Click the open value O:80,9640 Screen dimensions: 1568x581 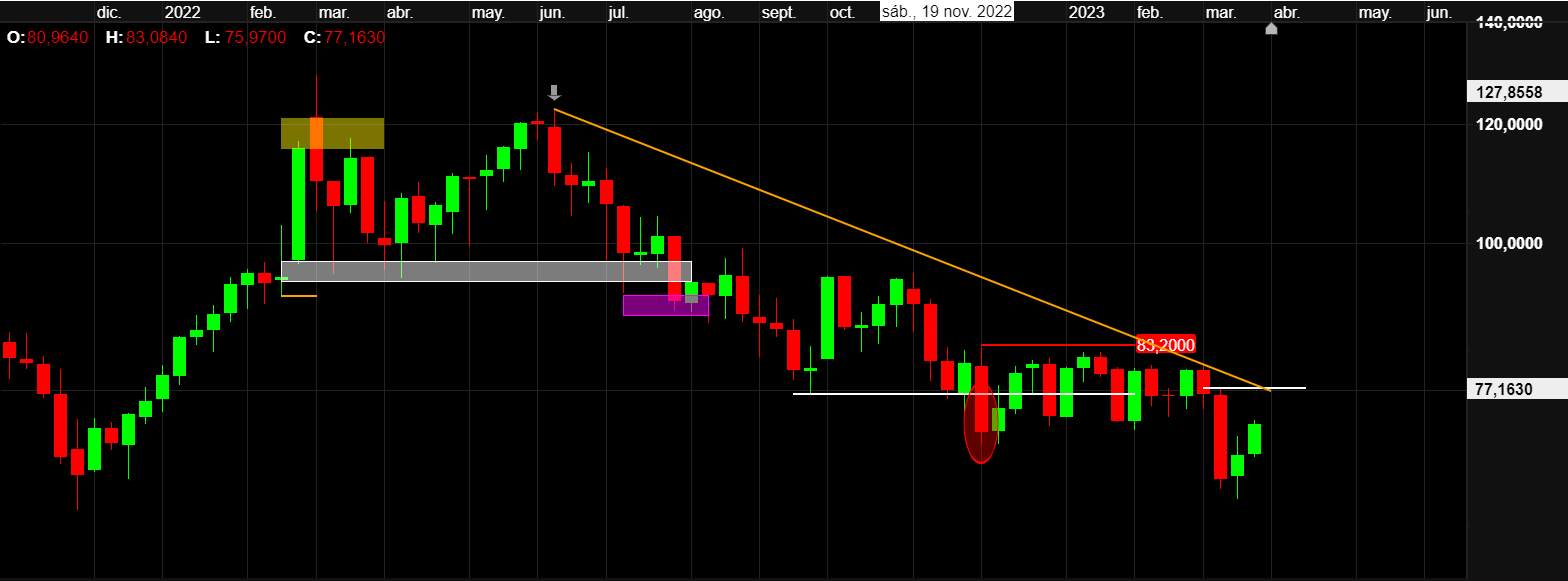47,37
